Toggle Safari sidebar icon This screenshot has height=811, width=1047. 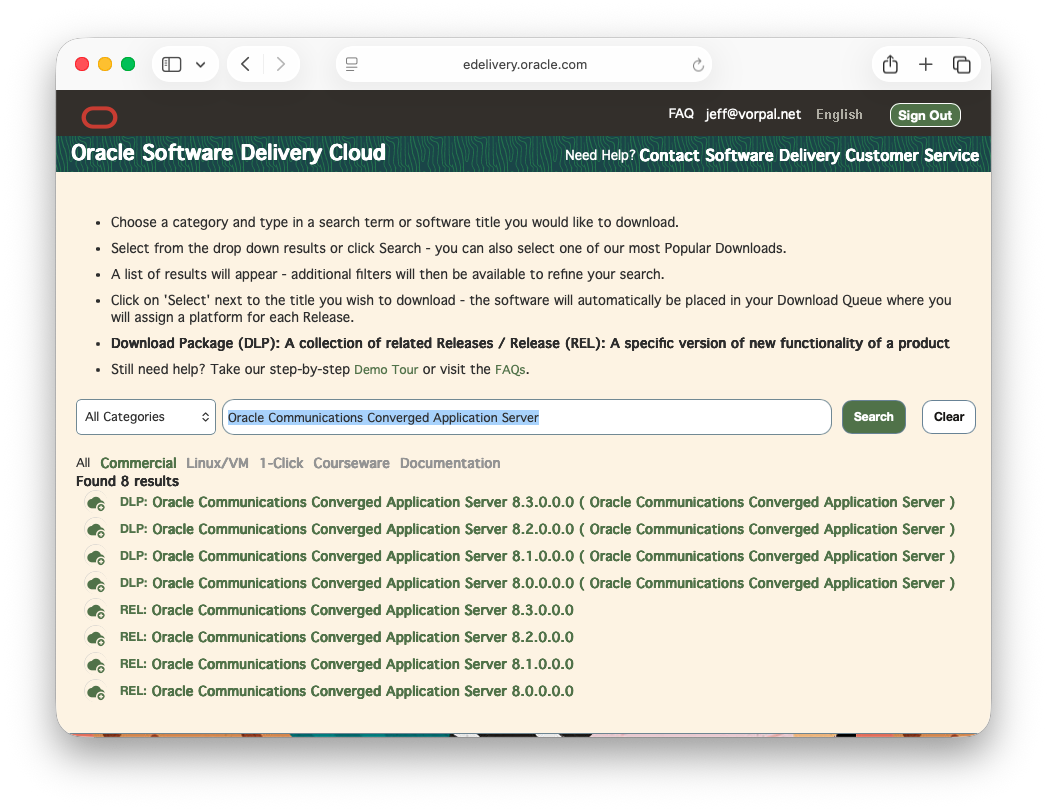coord(172,65)
